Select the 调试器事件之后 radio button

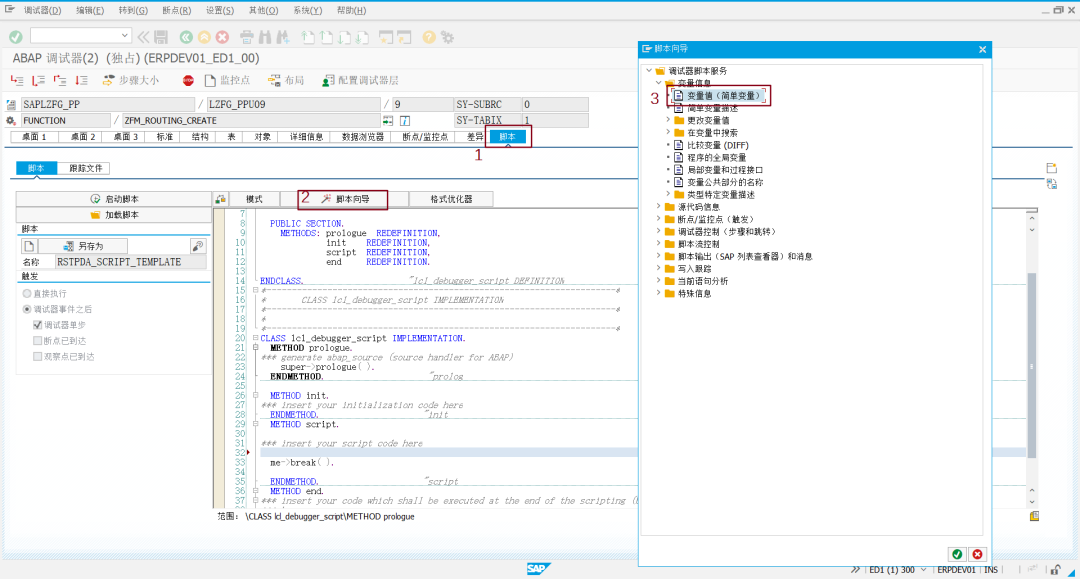27,309
